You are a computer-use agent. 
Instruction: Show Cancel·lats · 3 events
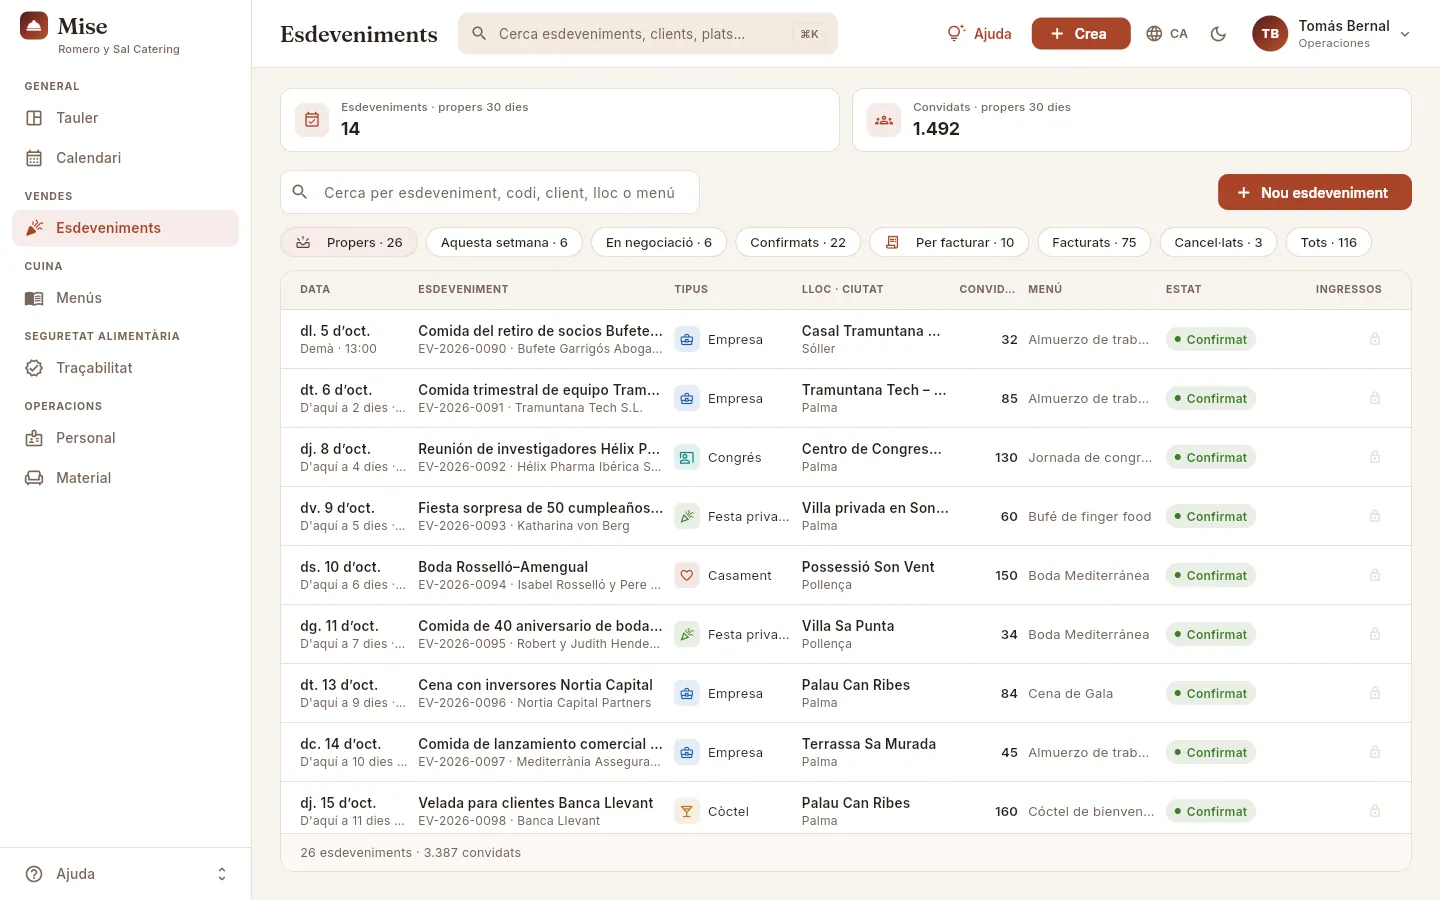pos(1218,242)
